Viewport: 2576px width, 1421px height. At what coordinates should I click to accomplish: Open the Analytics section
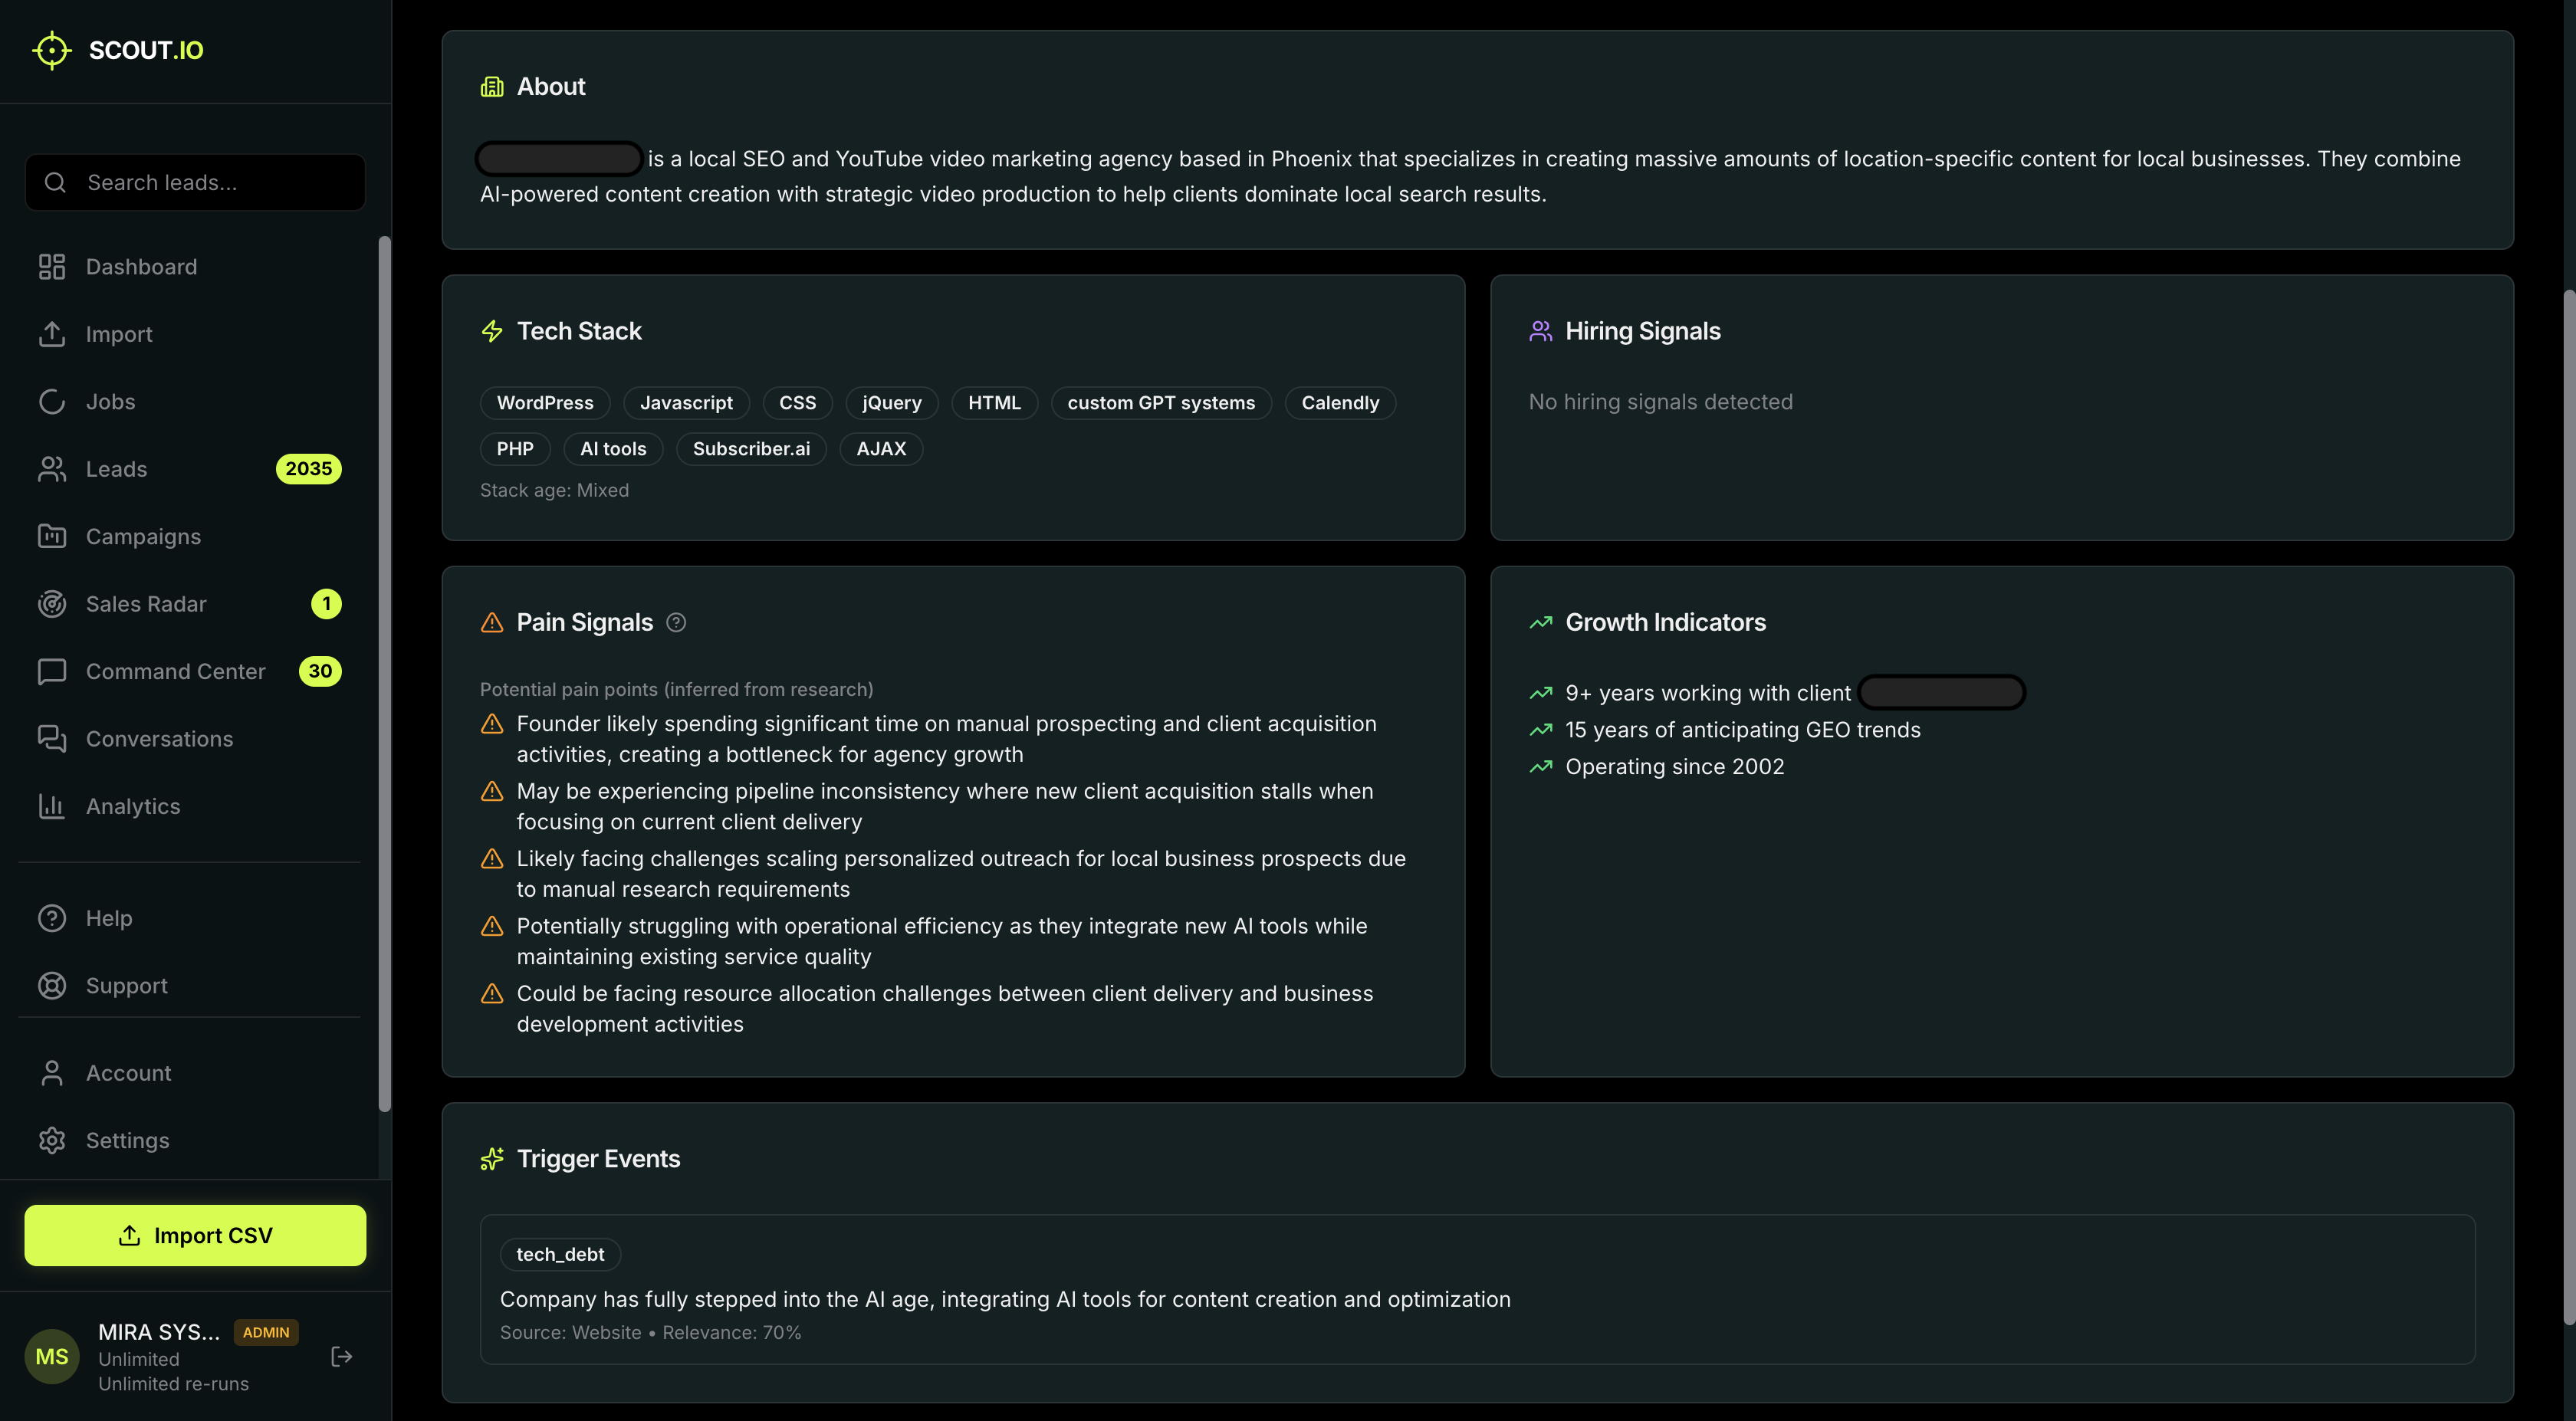pyautogui.click(x=132, y=806)
